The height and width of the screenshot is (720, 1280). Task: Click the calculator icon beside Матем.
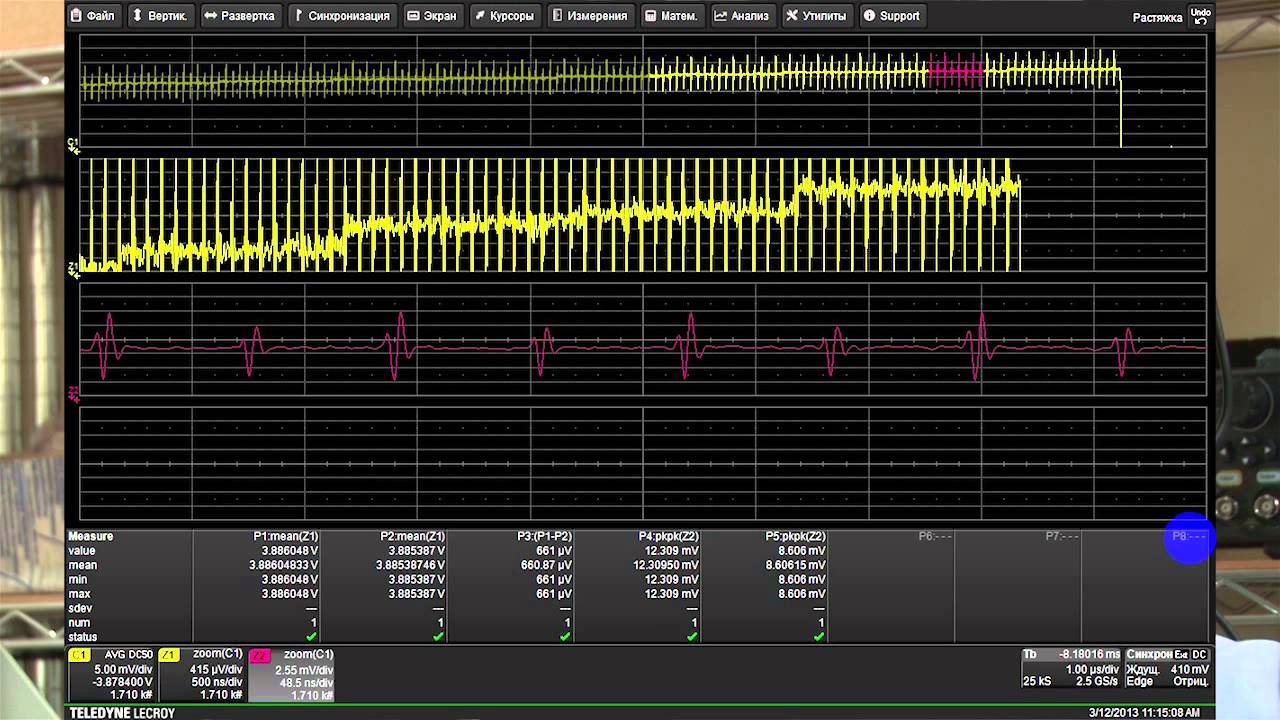point(651,16)
